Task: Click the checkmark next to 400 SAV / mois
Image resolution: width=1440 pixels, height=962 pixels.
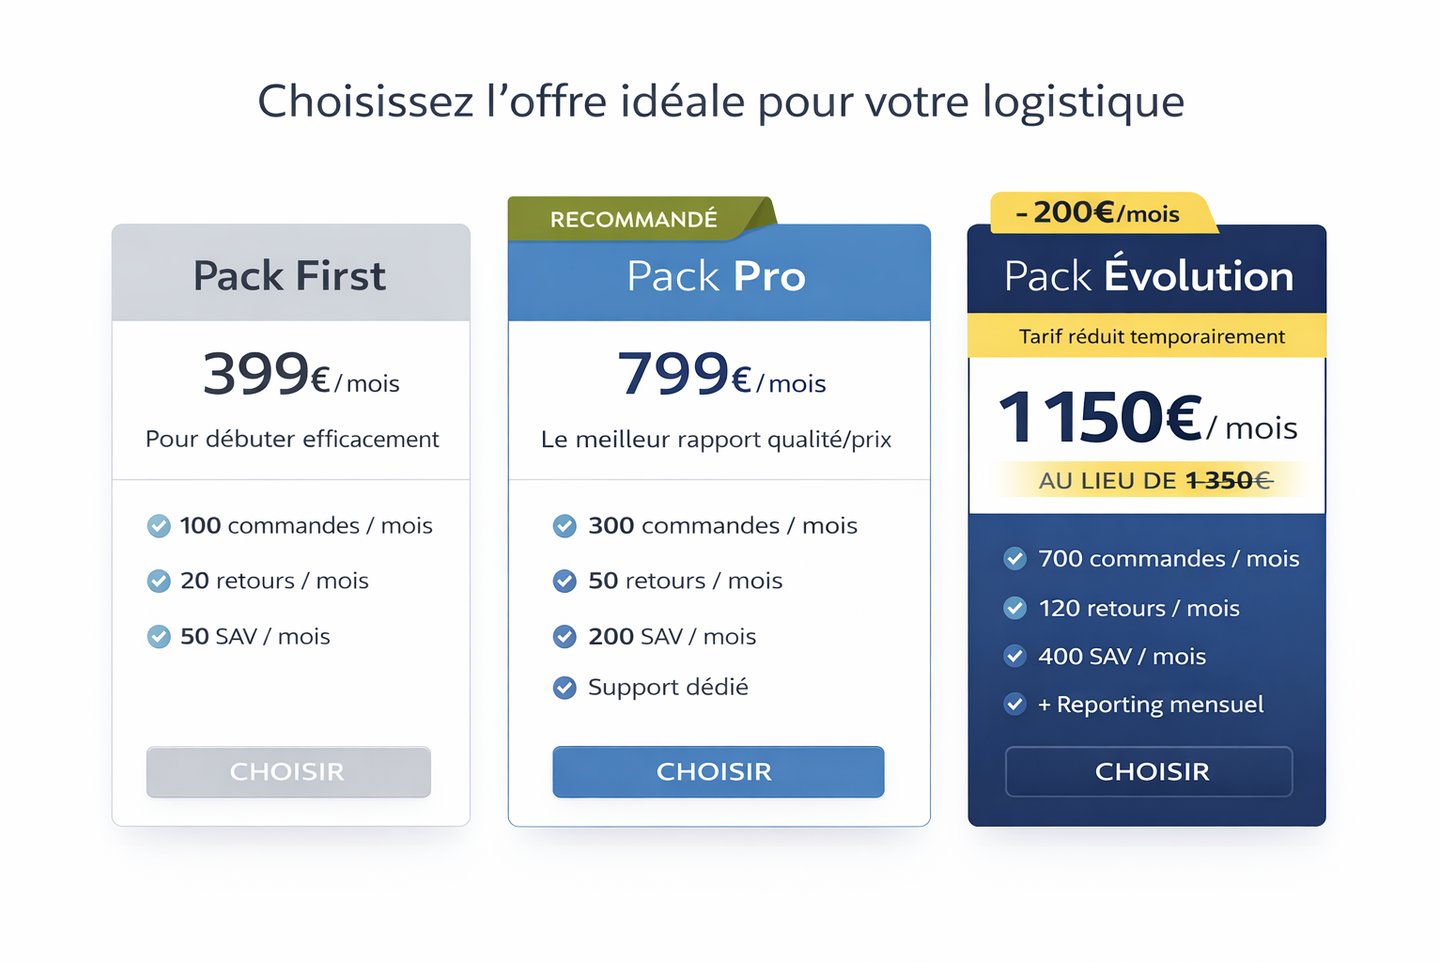Action: coord(1015,656)
